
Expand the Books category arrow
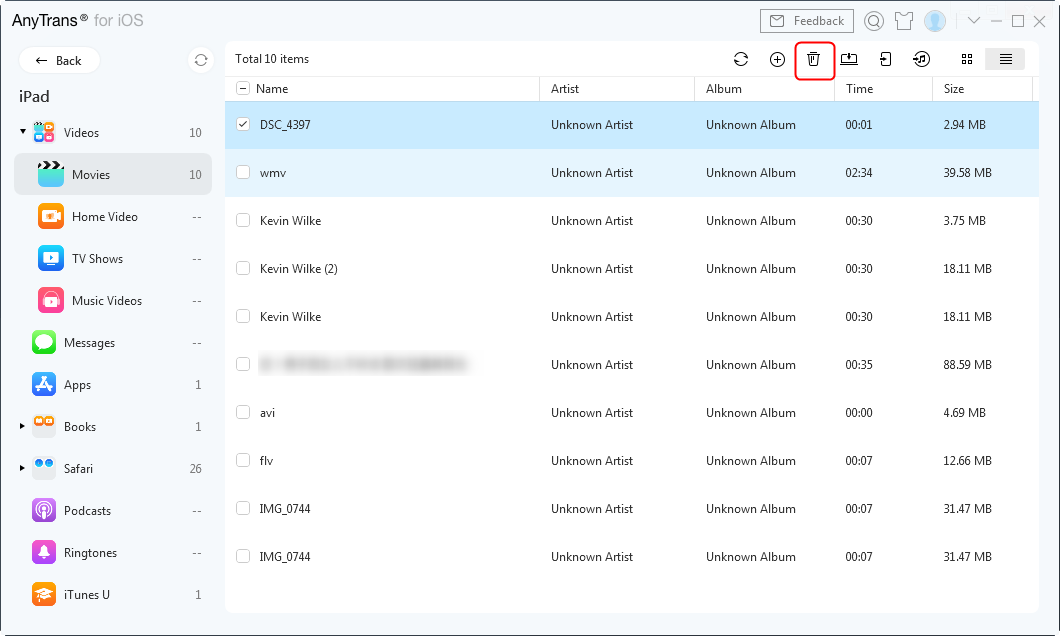click(x=23, y=427)
